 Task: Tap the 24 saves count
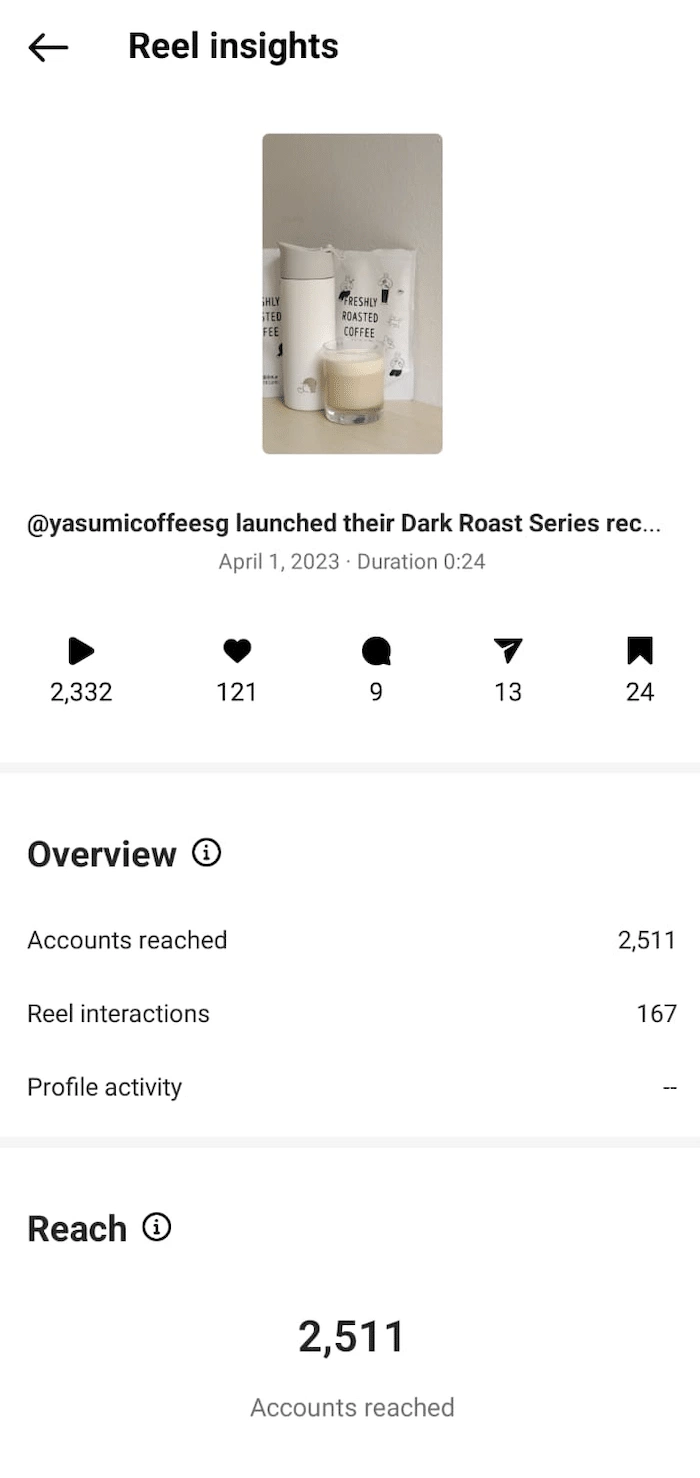pos(640,692)
